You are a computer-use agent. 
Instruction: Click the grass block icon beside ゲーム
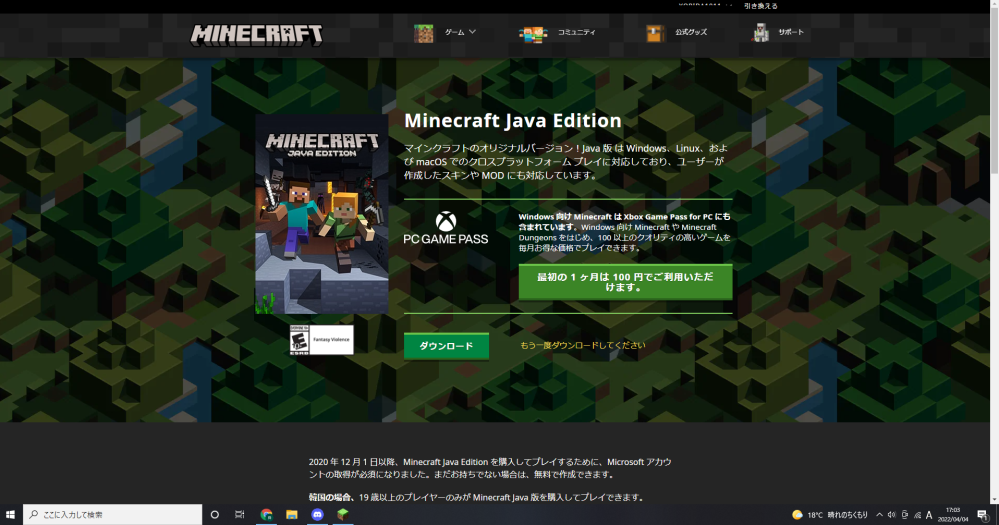(x=424, y=33)
